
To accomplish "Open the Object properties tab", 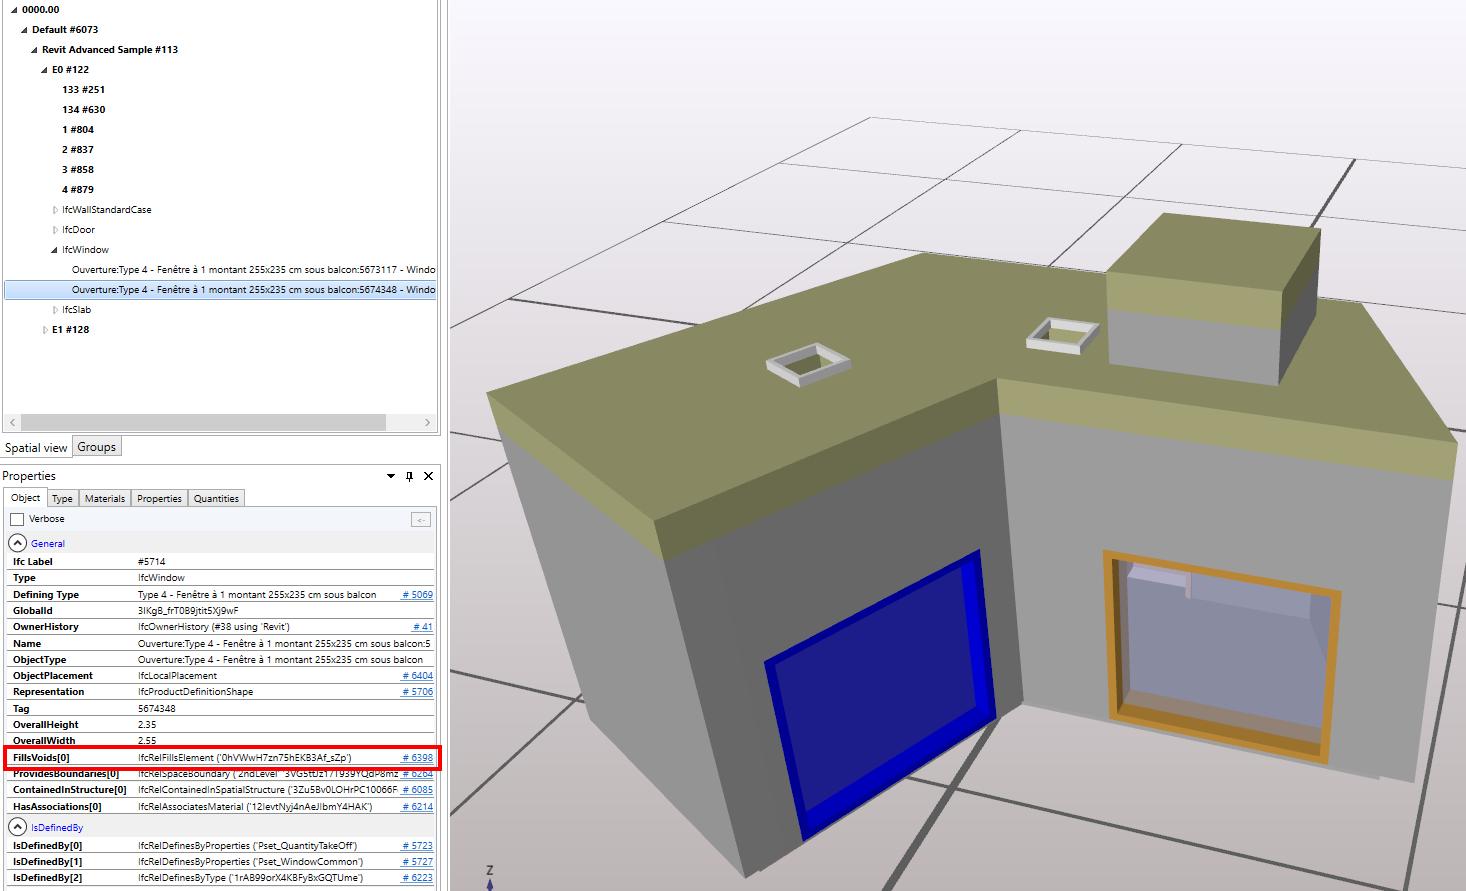I will [26, 498].
